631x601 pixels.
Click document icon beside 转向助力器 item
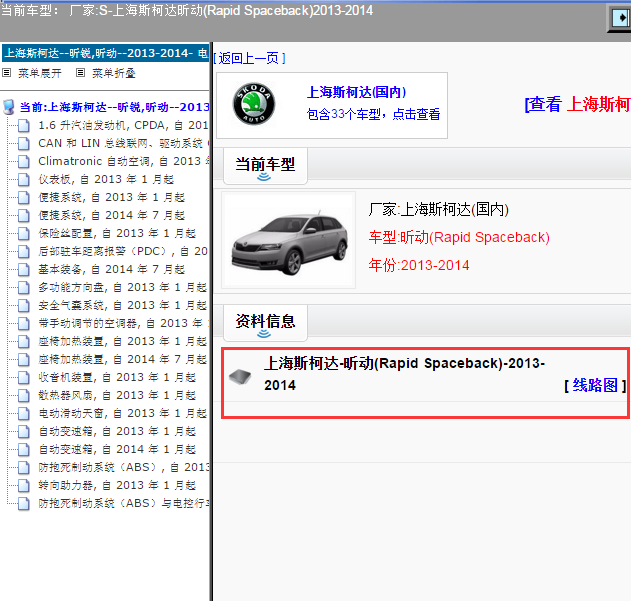24,485
